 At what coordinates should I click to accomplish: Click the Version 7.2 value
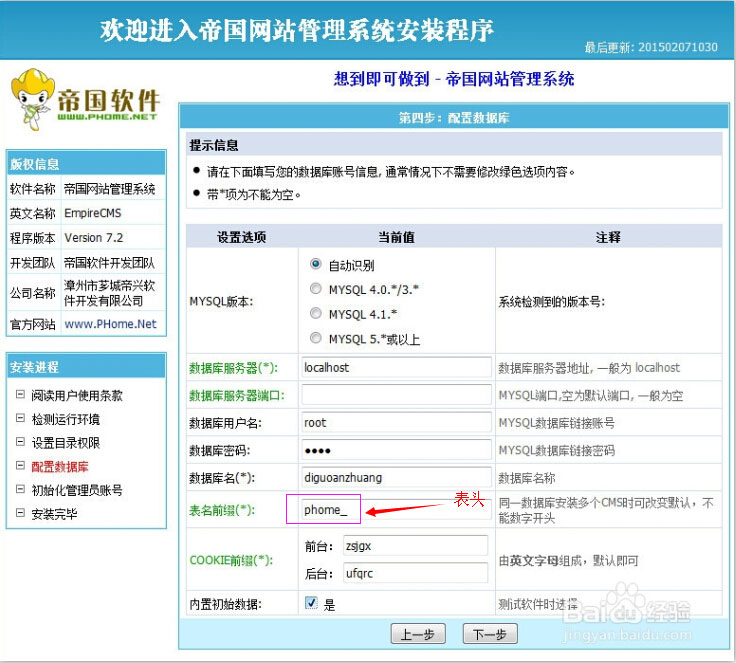pos(93,238)
